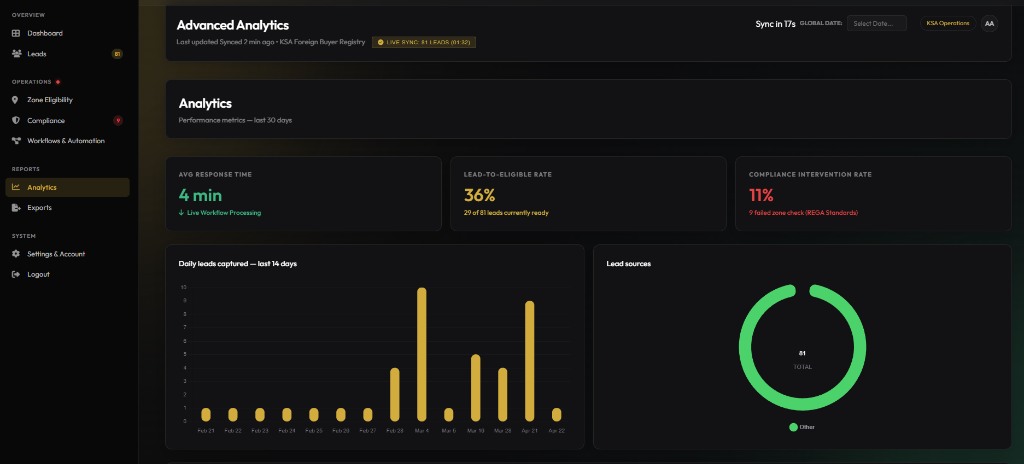Click the GLOBAL DATE label
This screenshot has width=1024, height=464.
[x=821, y=24]
